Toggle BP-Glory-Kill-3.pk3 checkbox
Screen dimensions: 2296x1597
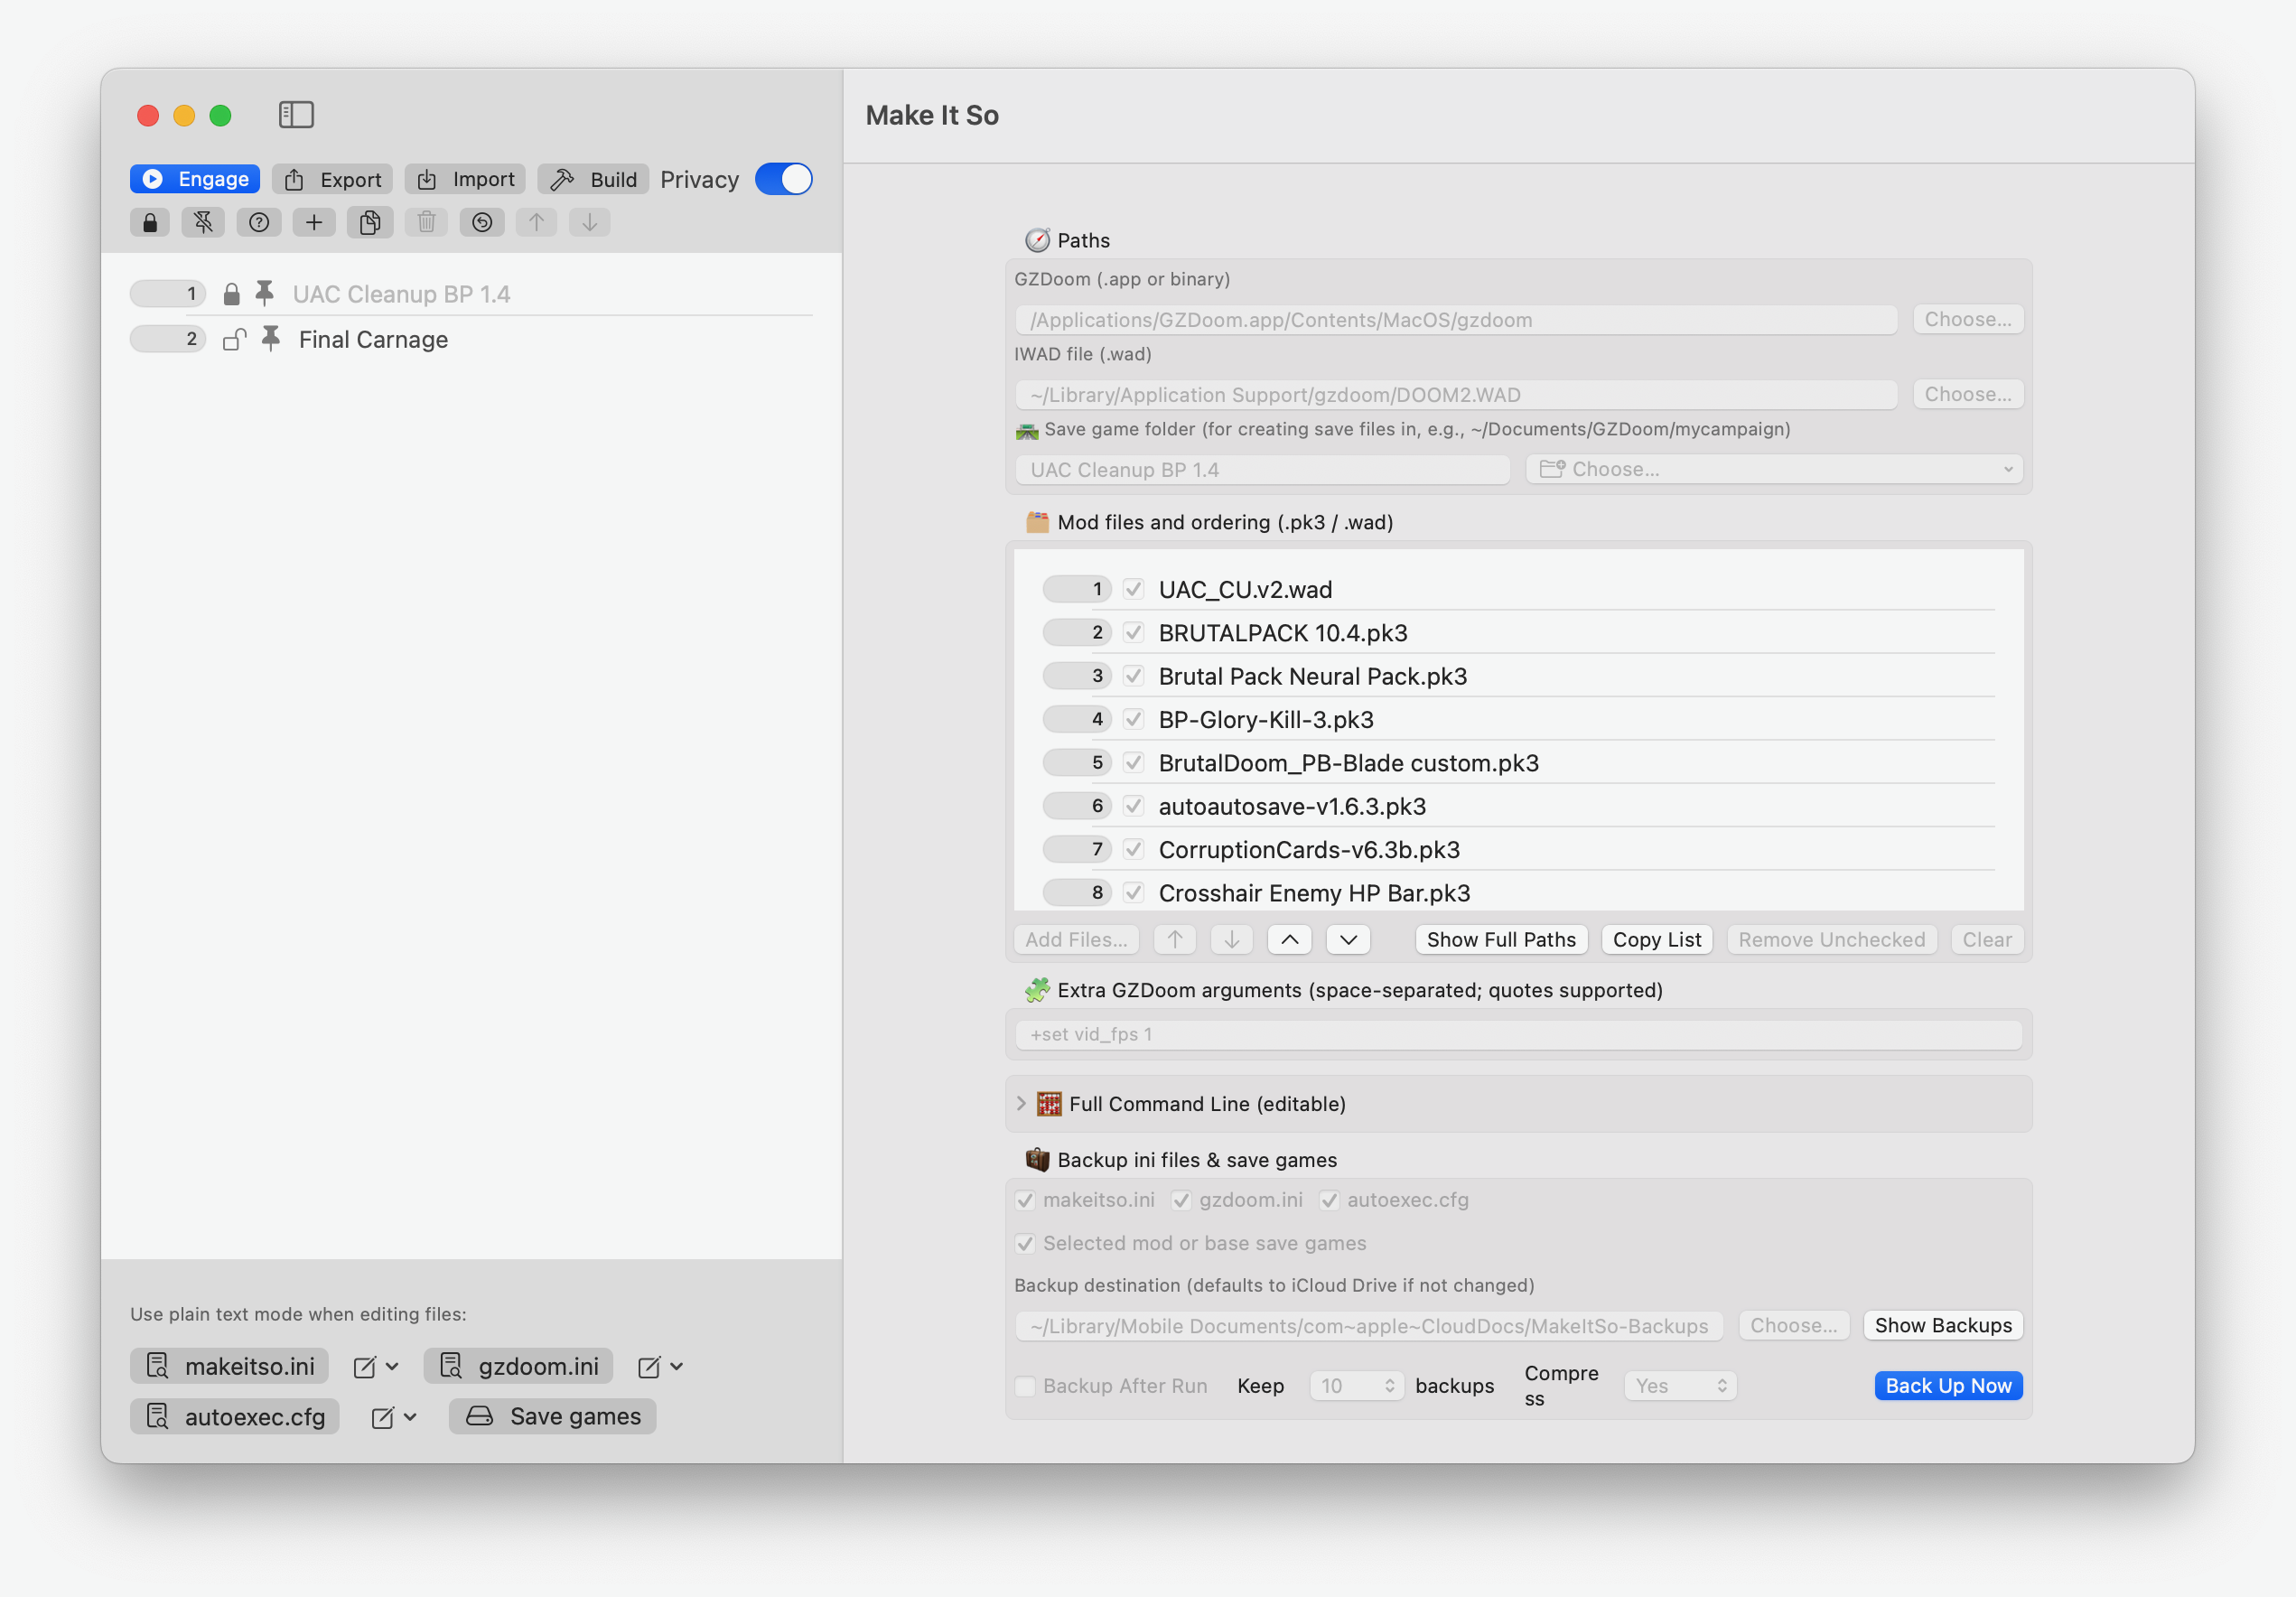coord(1133,719)
